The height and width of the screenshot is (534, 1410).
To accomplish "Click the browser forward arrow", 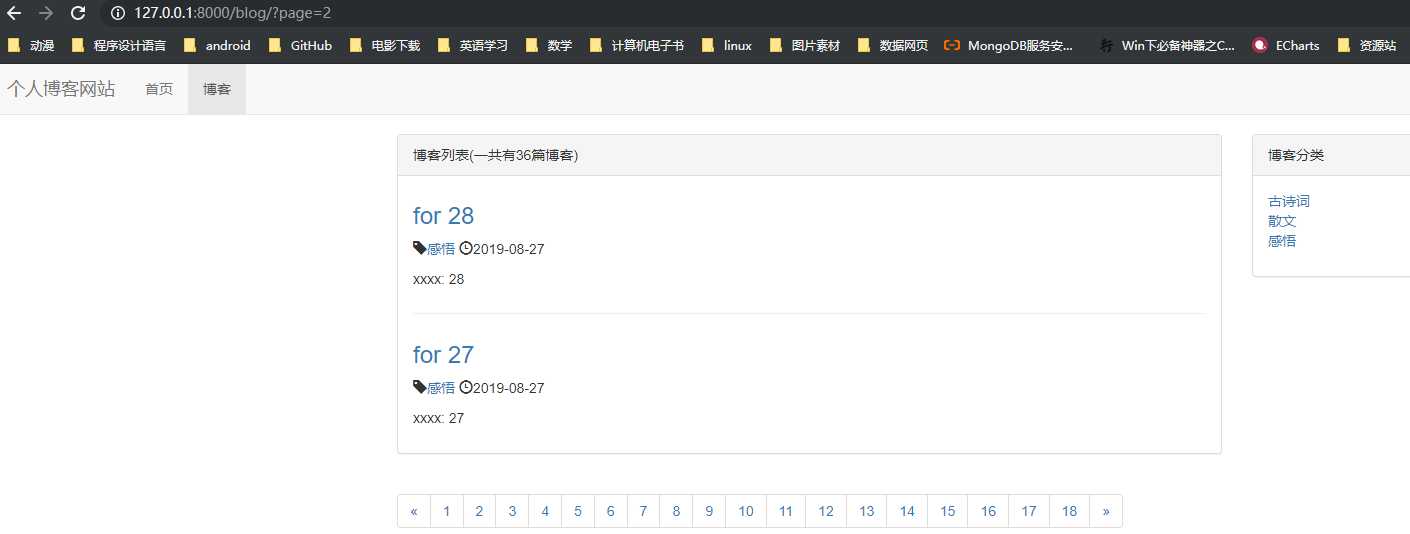I will point(46,13).
